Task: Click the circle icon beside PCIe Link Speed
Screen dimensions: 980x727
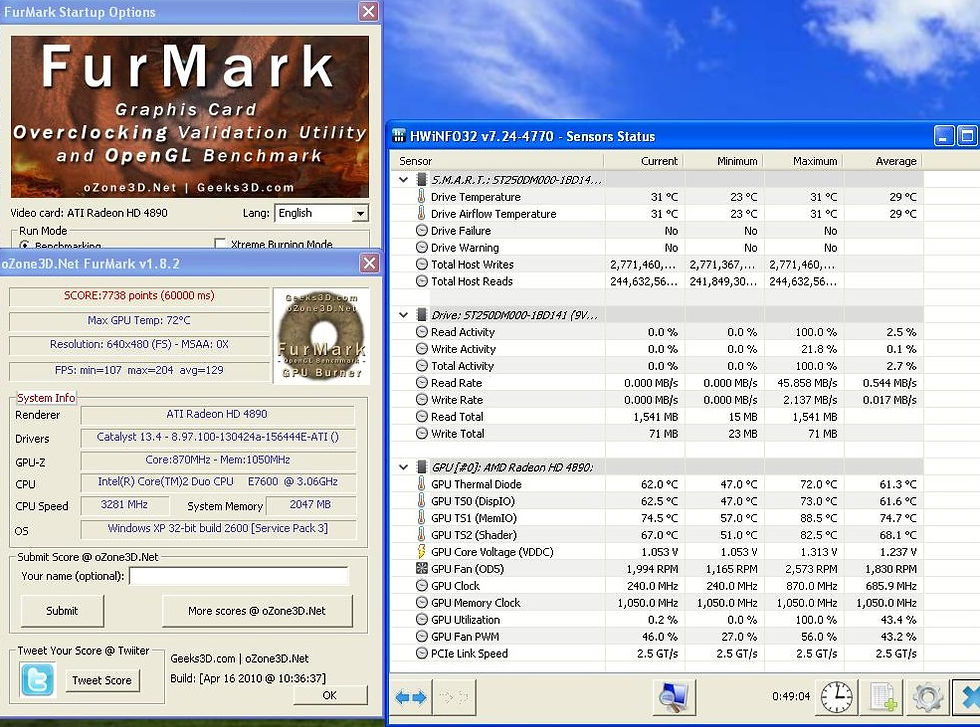Action: pos(422,653)
